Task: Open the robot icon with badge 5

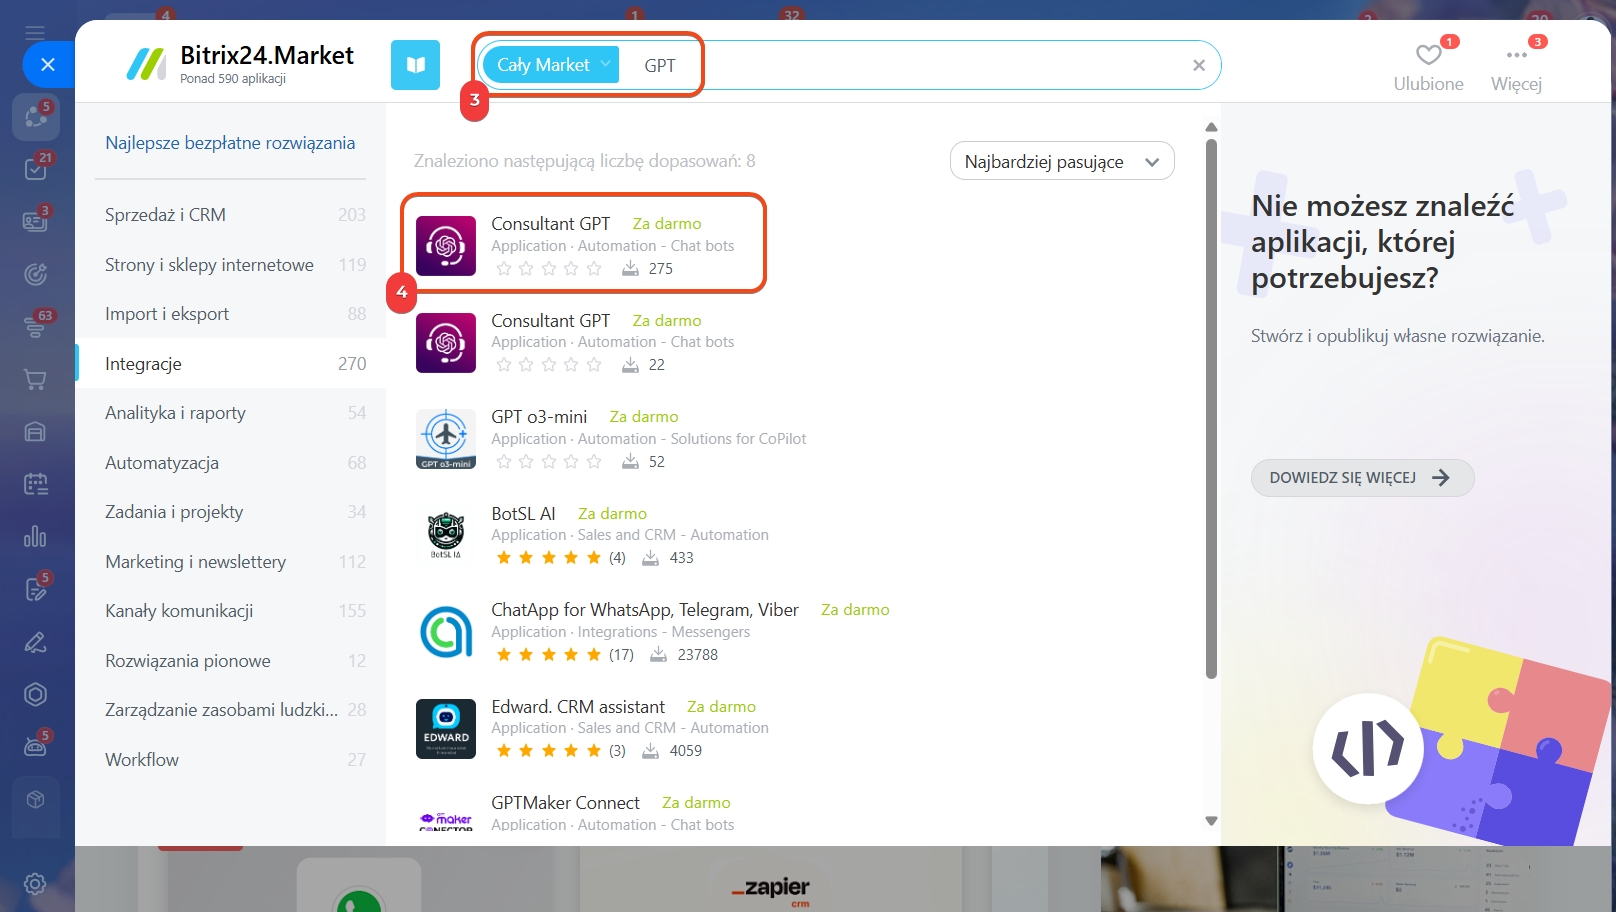Action: [x=36, y=746]
